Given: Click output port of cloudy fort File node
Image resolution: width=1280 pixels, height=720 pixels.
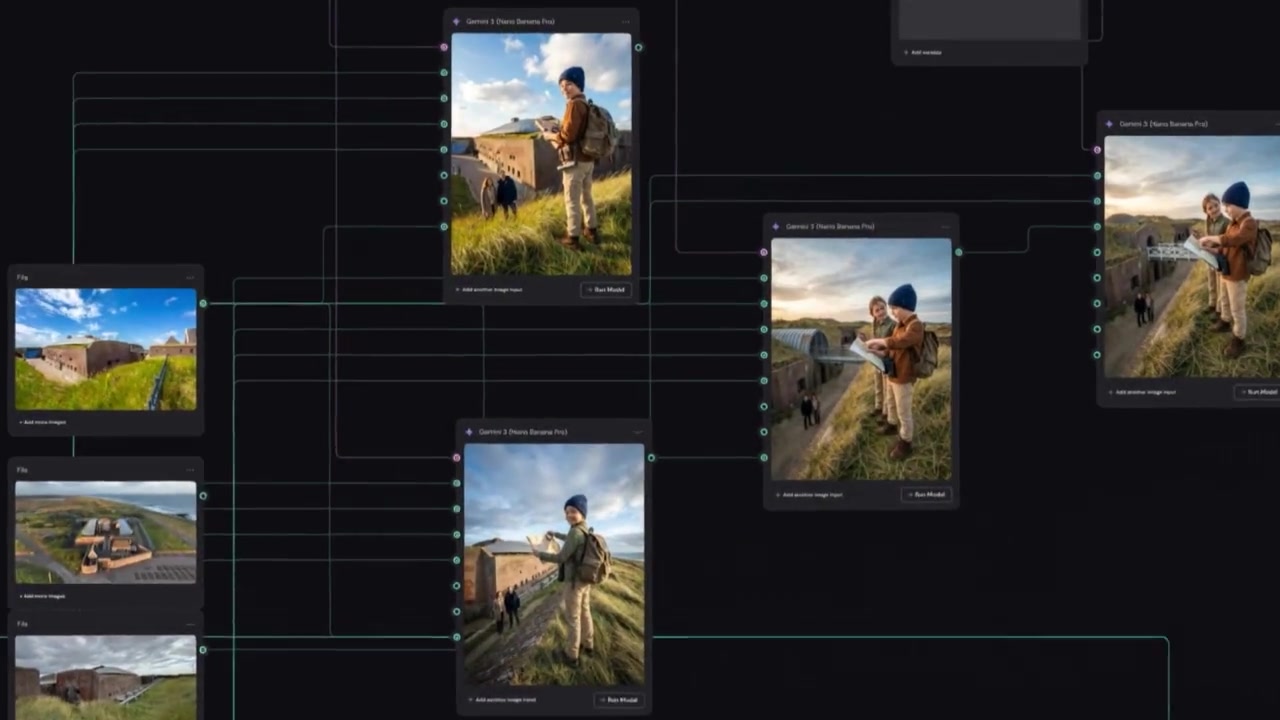Looking at the screenshot, I should pos(203,650).
